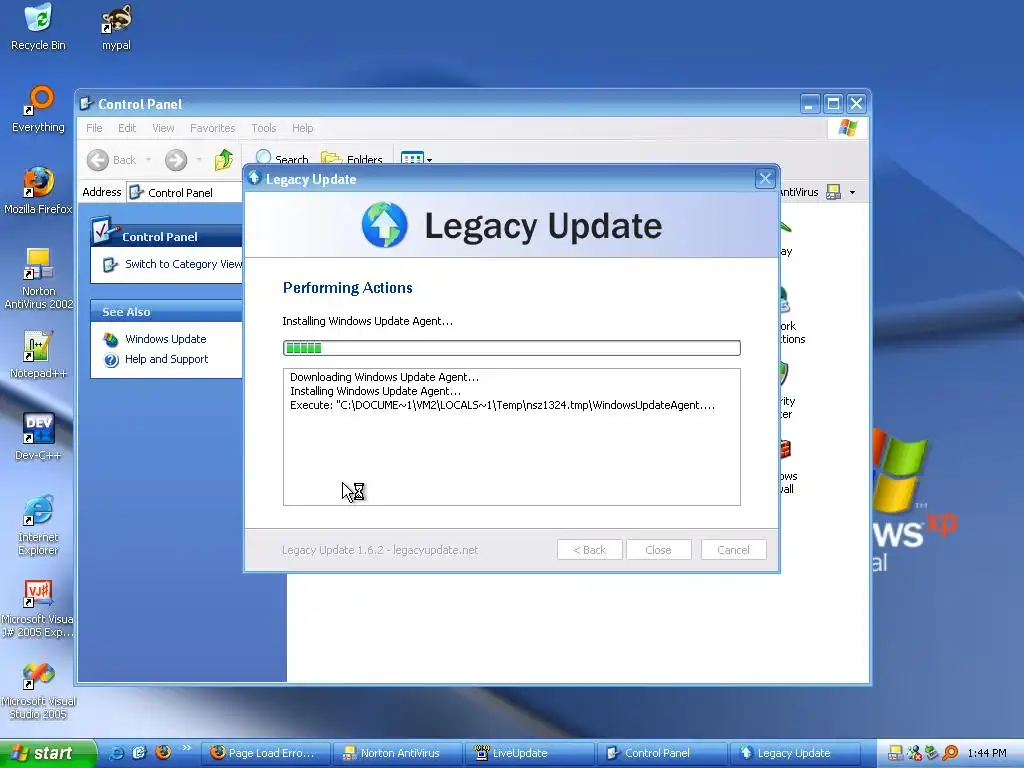Open Microsoft Visual J# 2005 Express icon
Viewport: 1024px width, 768px height.
[38, 608]
